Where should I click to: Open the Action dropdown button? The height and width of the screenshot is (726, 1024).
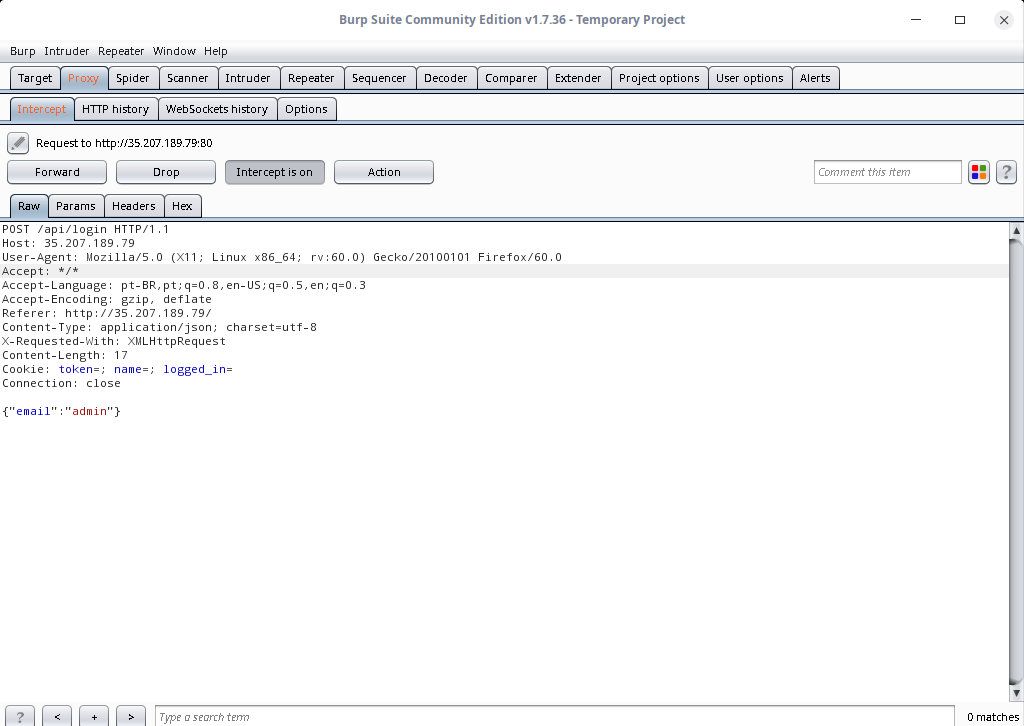384,172
